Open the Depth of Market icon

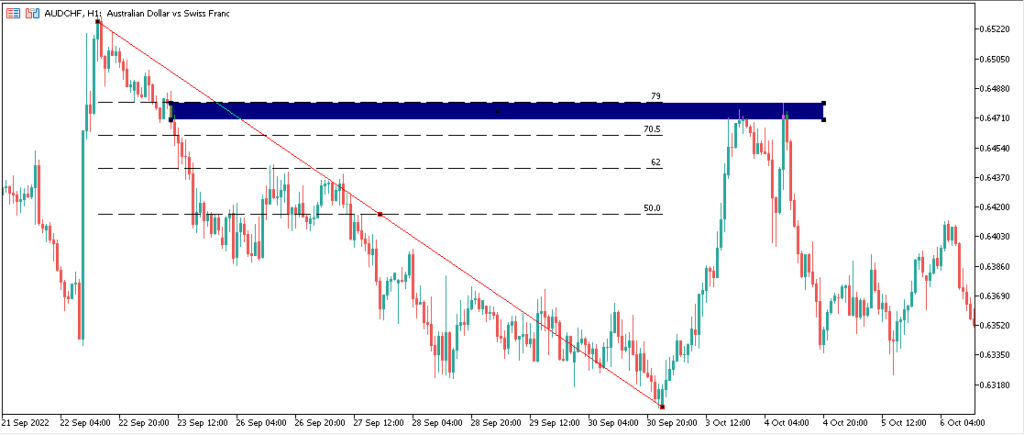click(x=13, y=13)
